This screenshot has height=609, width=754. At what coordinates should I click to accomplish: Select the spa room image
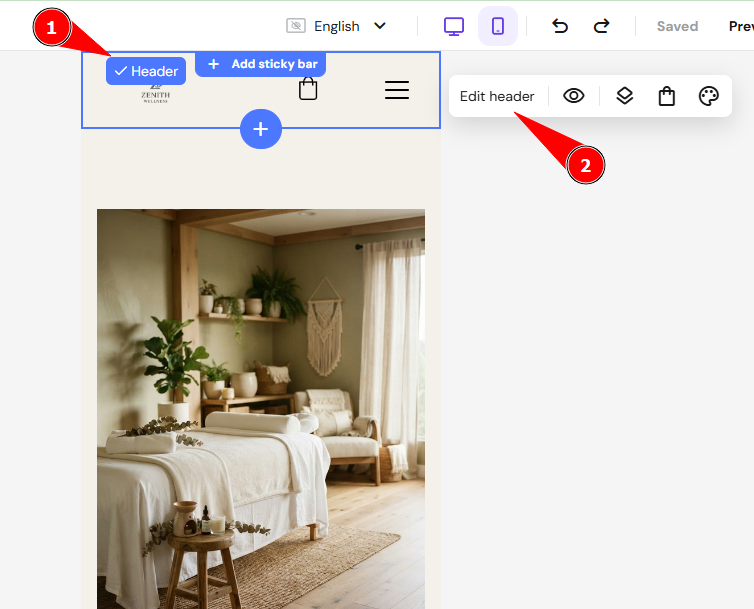(x=261, y=409)
